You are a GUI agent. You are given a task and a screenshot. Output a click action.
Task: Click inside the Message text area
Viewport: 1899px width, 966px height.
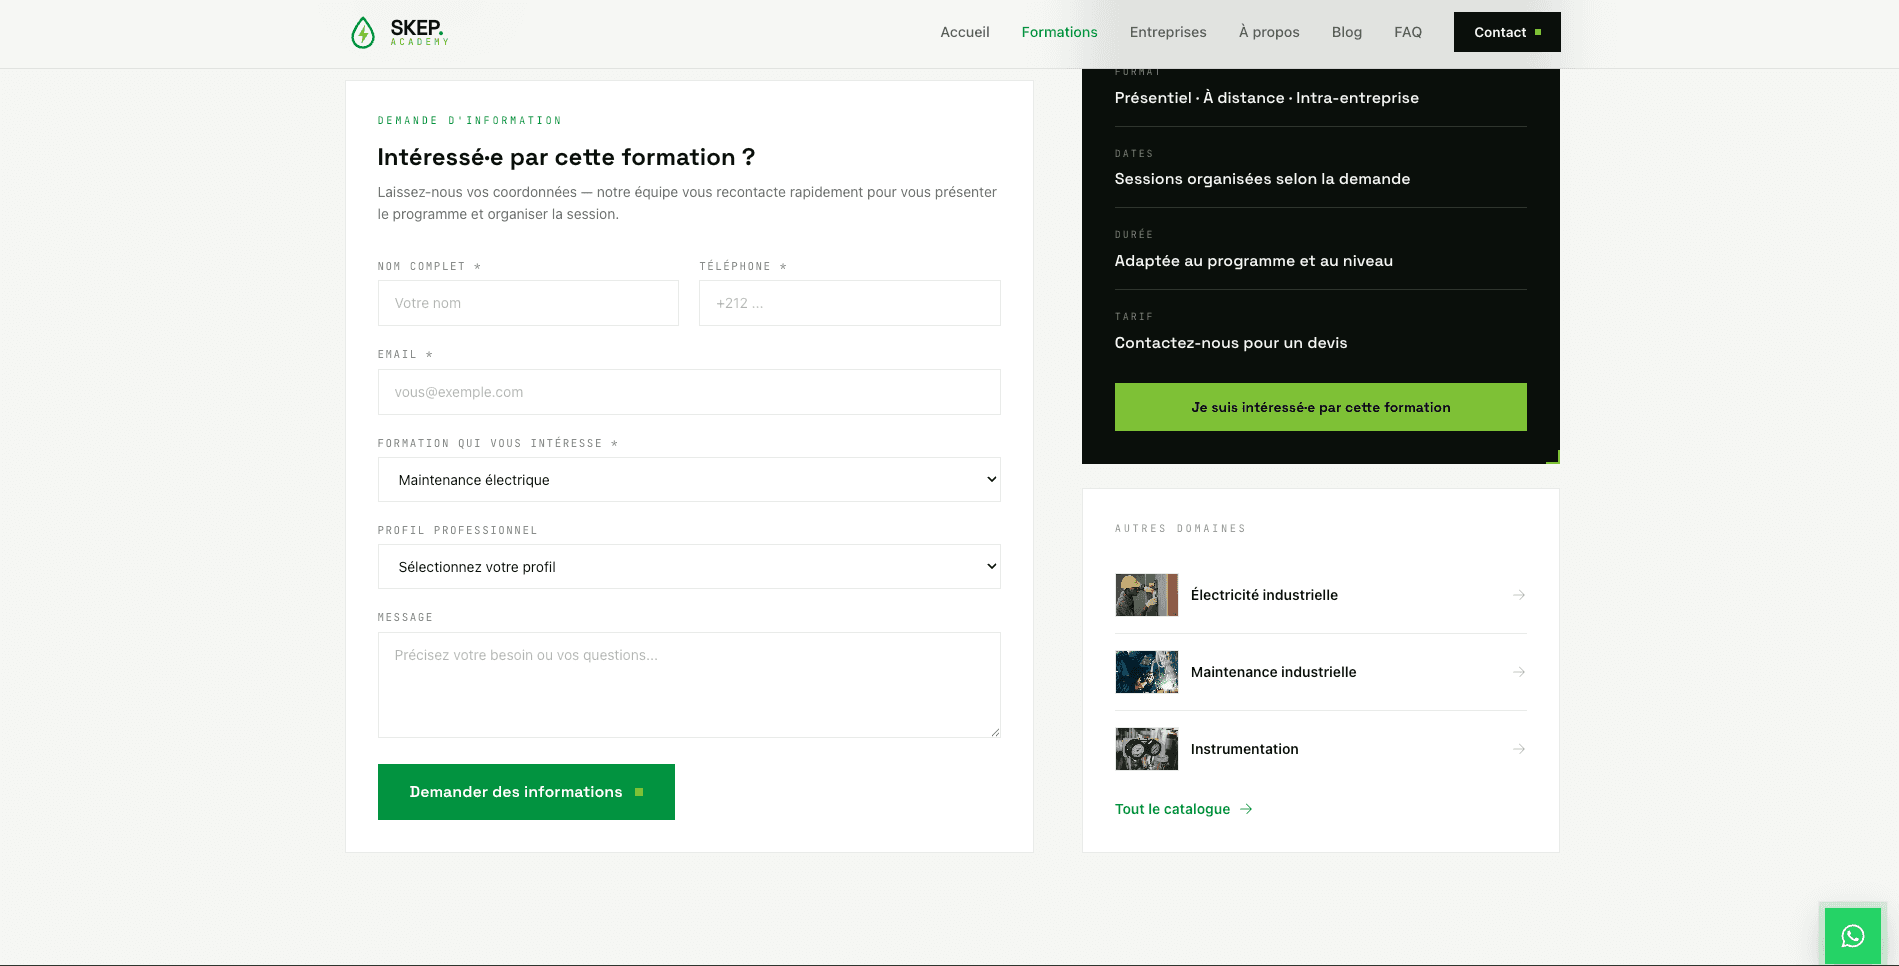pos(689,685)
